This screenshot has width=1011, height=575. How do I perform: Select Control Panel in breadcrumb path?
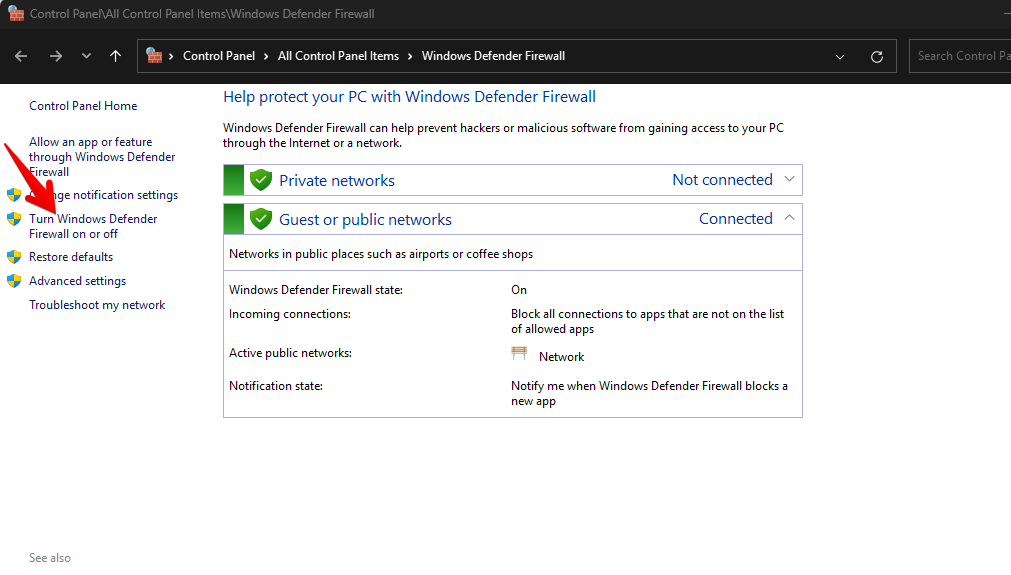[x=218, y=56]
